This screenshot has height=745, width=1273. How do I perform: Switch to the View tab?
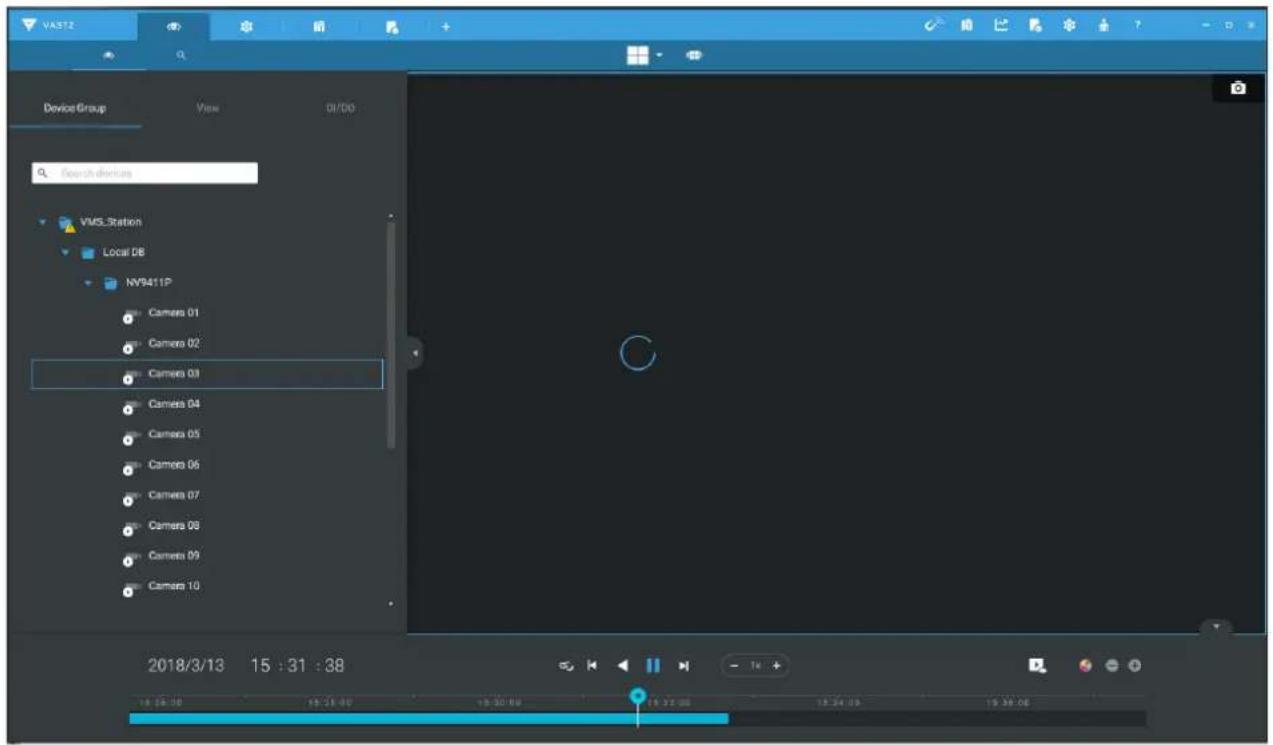pos(208,108)
